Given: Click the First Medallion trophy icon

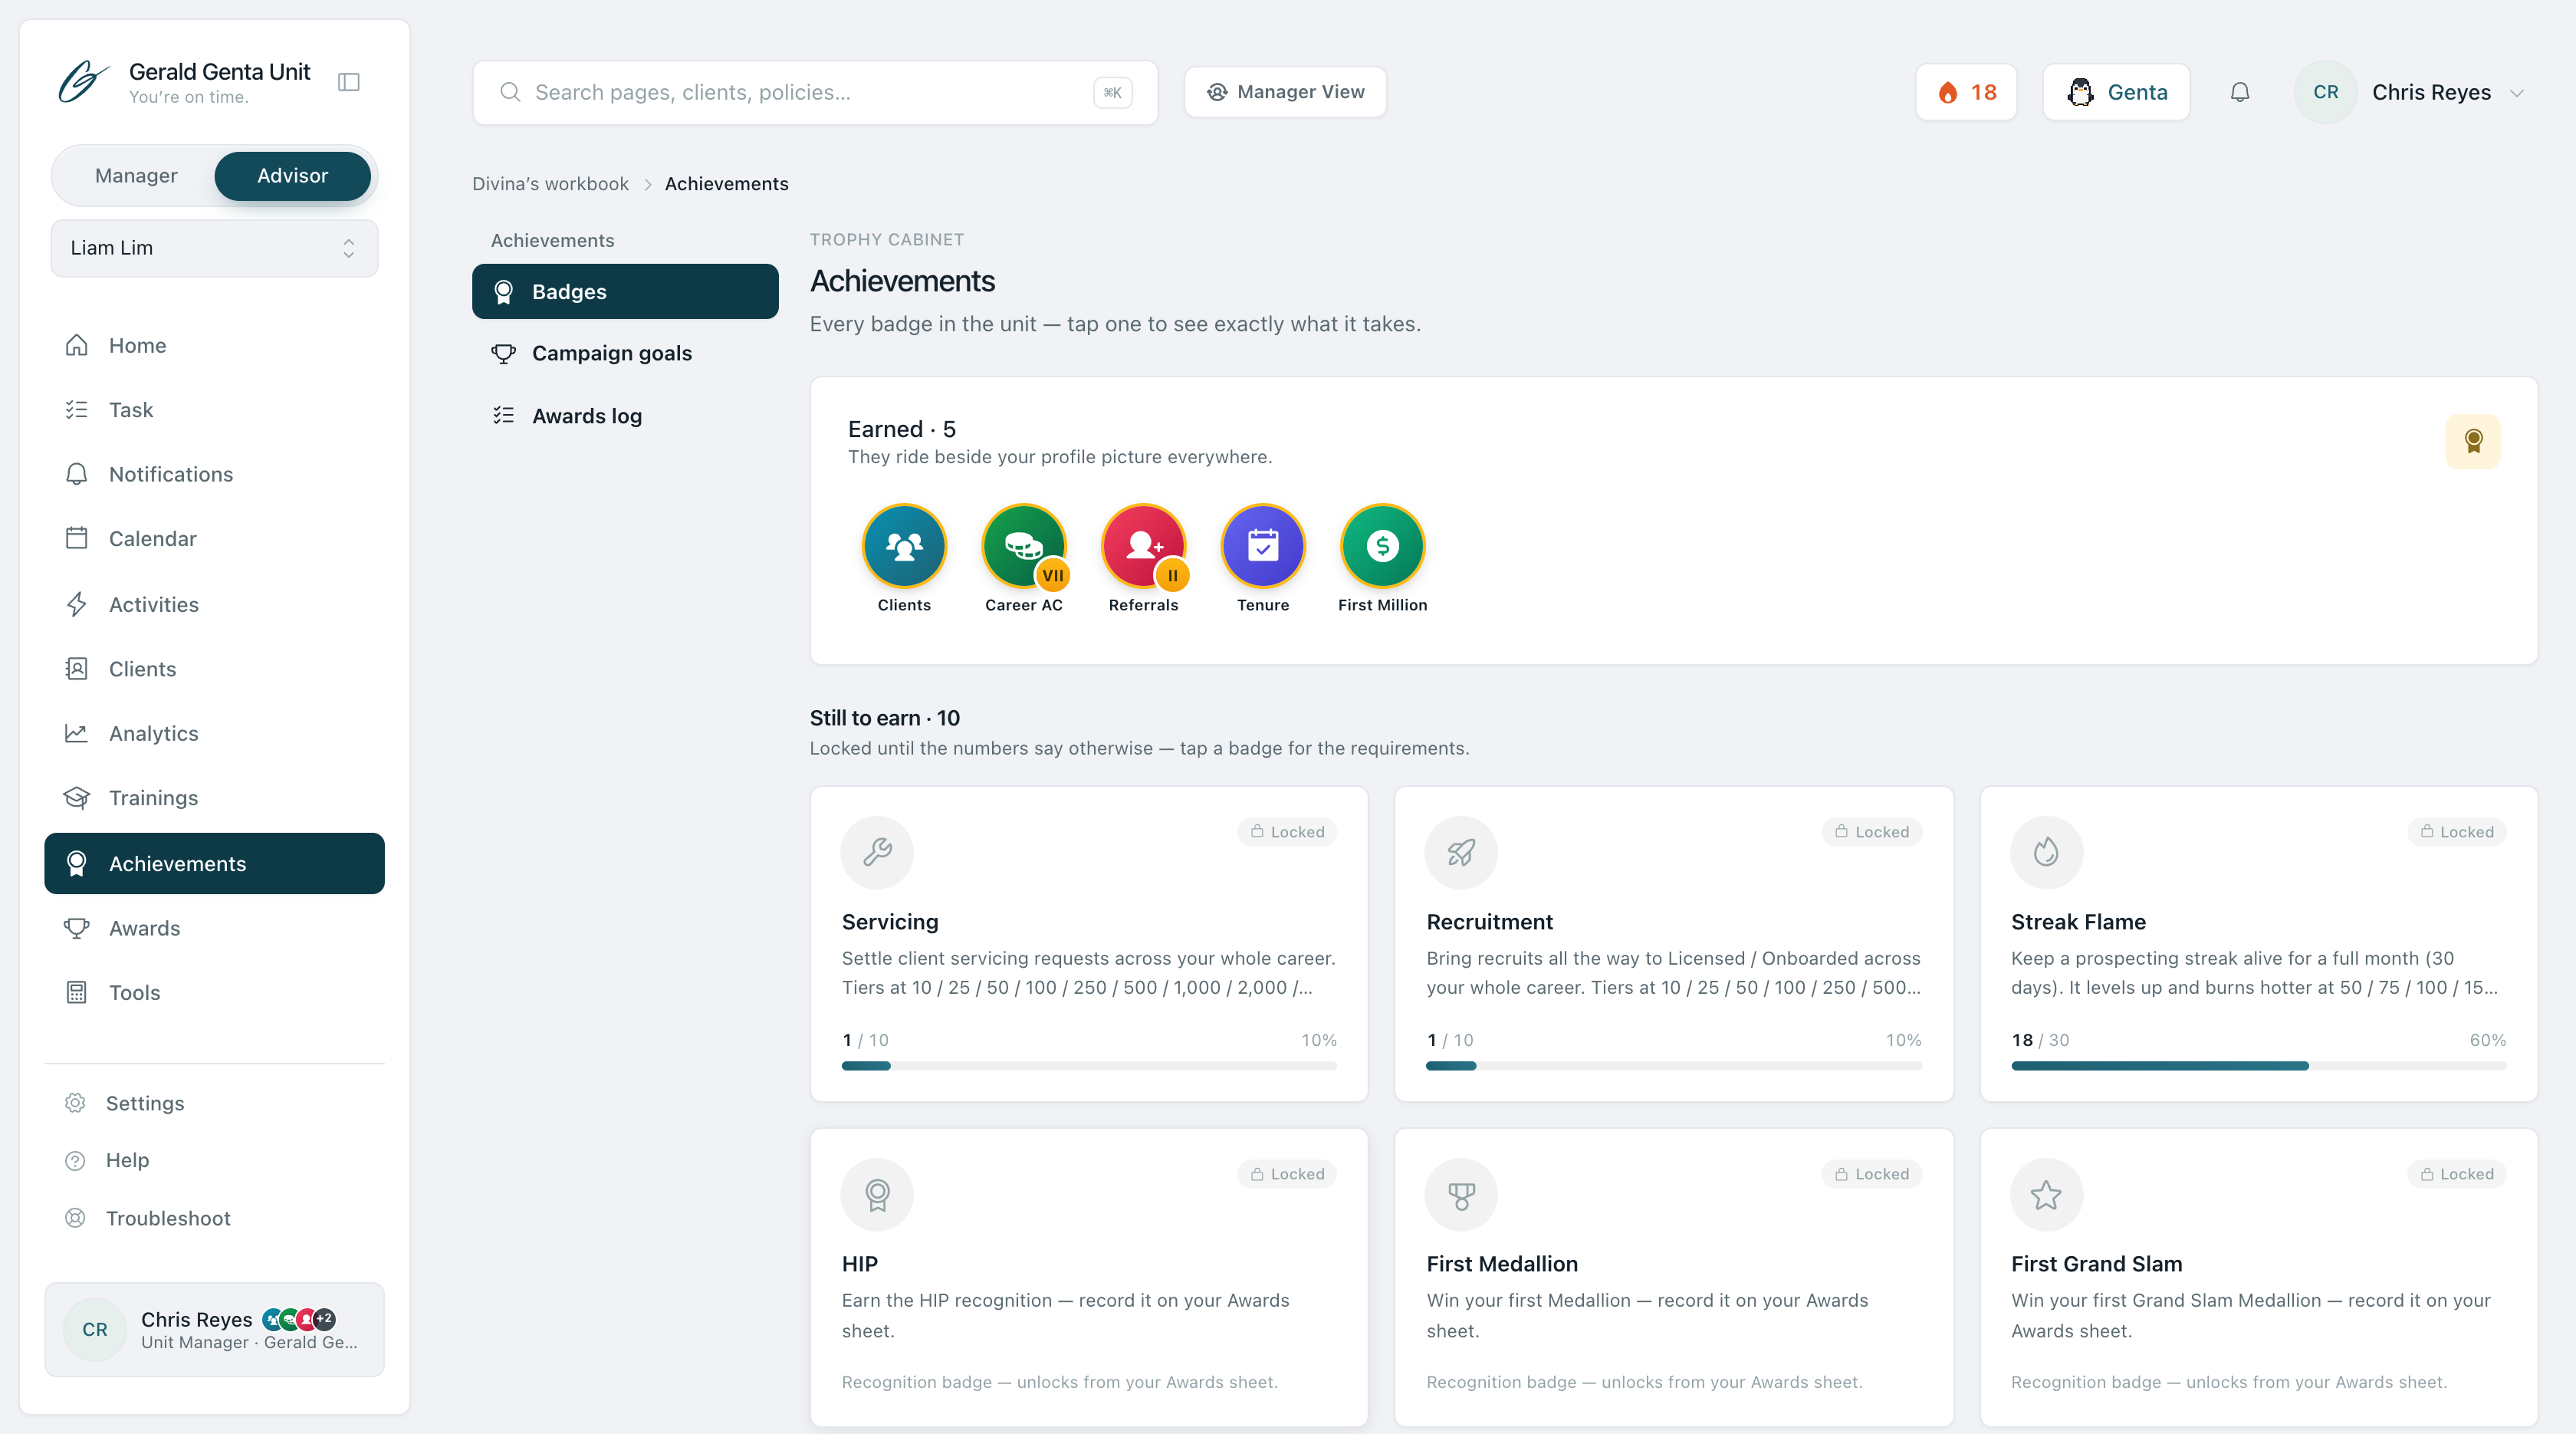Looking at the screenshot, I should click(x=1461, y=1194).
